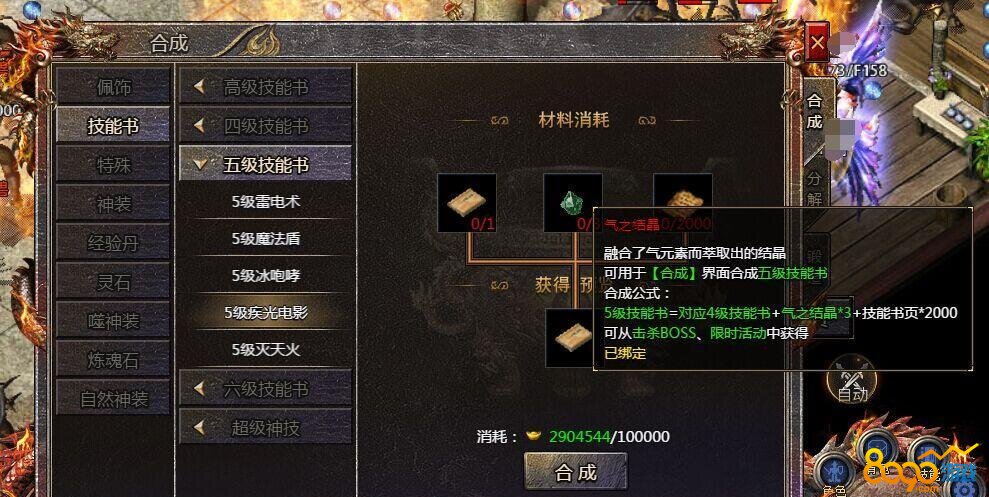The width and height of the screenshot is (989, 497).
Task: Choose the 5级冰咆哮 list entry
Action: (266, 276)
